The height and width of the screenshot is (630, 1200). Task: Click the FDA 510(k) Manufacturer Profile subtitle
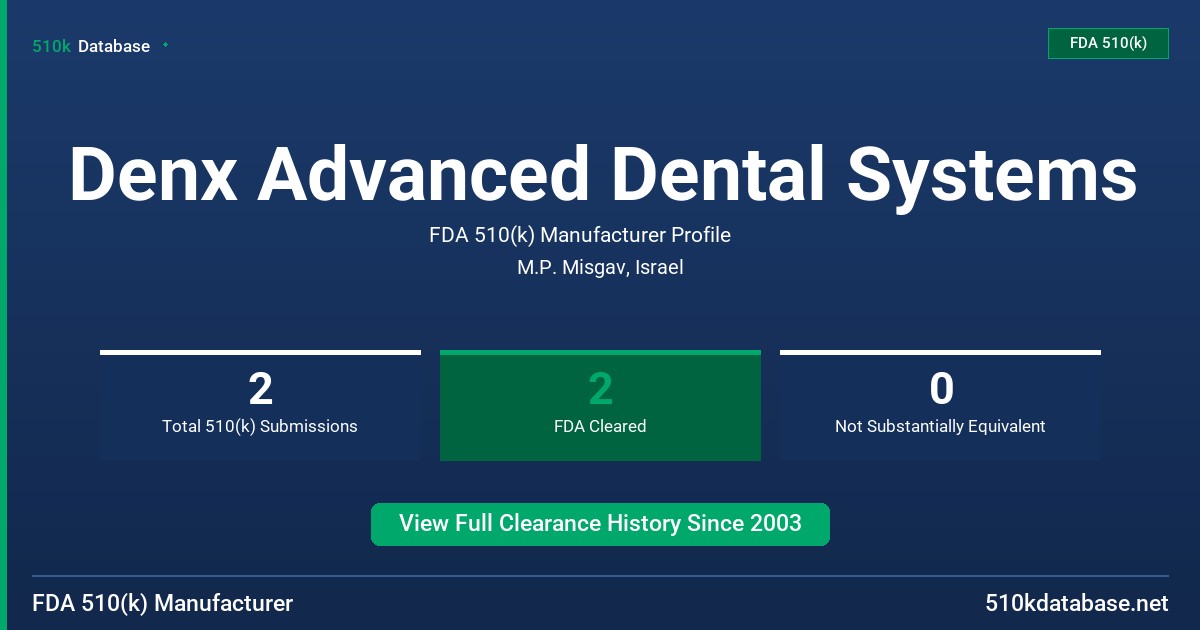coord(580,235)
